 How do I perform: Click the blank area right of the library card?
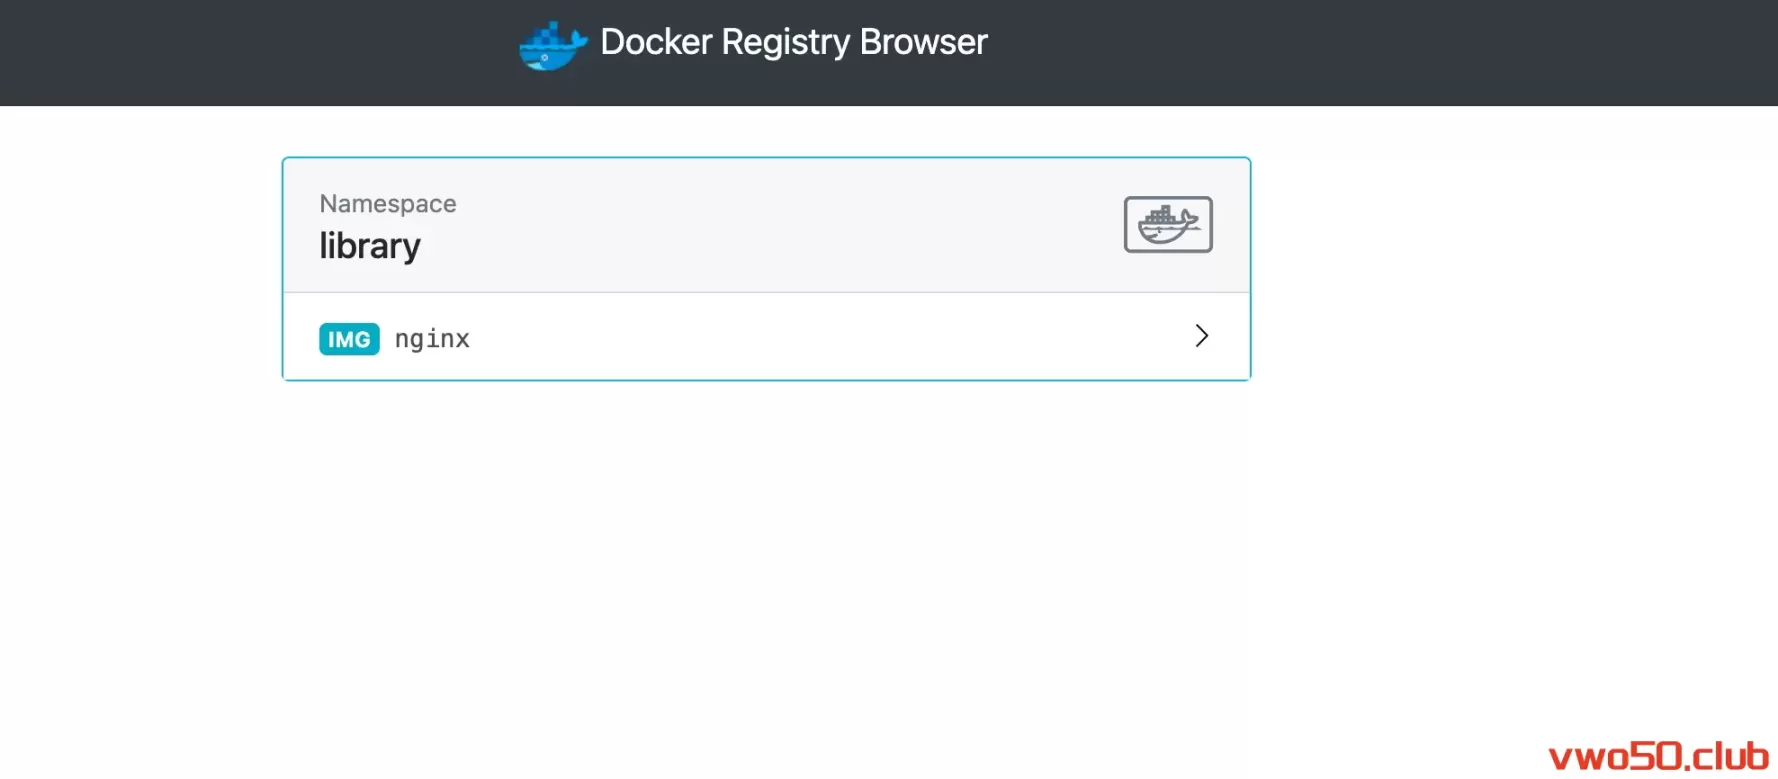tap(1500, 270)
